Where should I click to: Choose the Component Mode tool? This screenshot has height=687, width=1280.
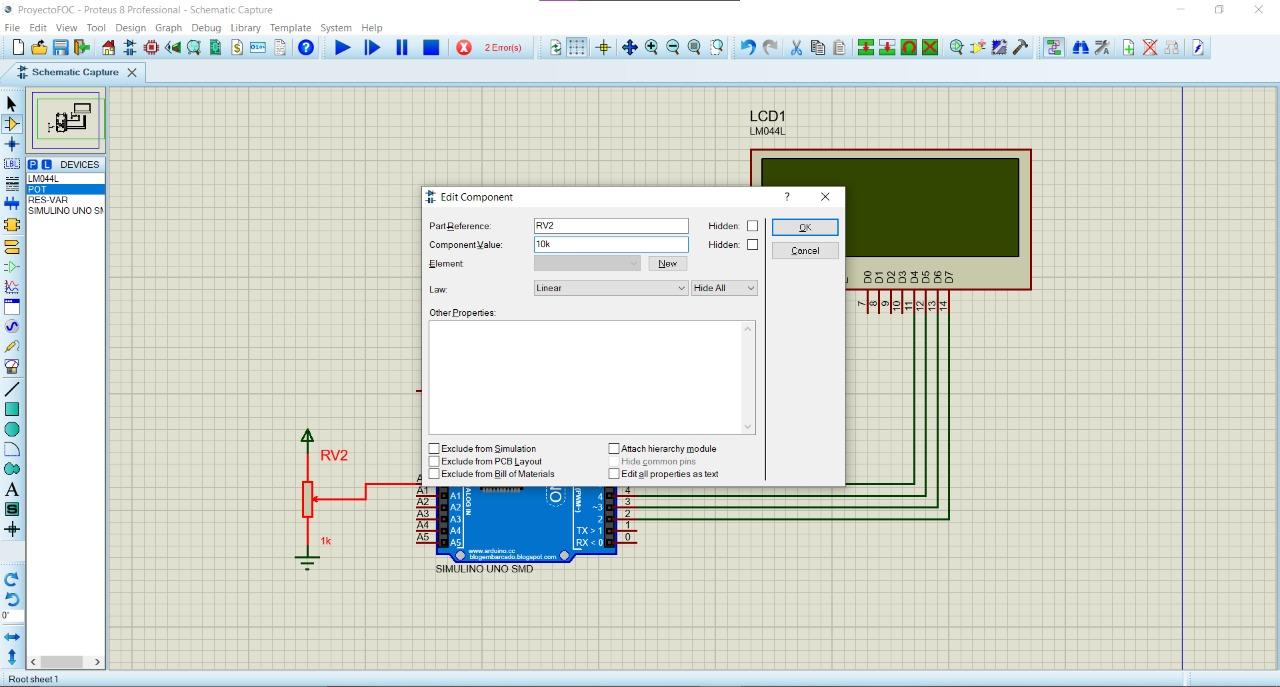(x=12, y=124)
